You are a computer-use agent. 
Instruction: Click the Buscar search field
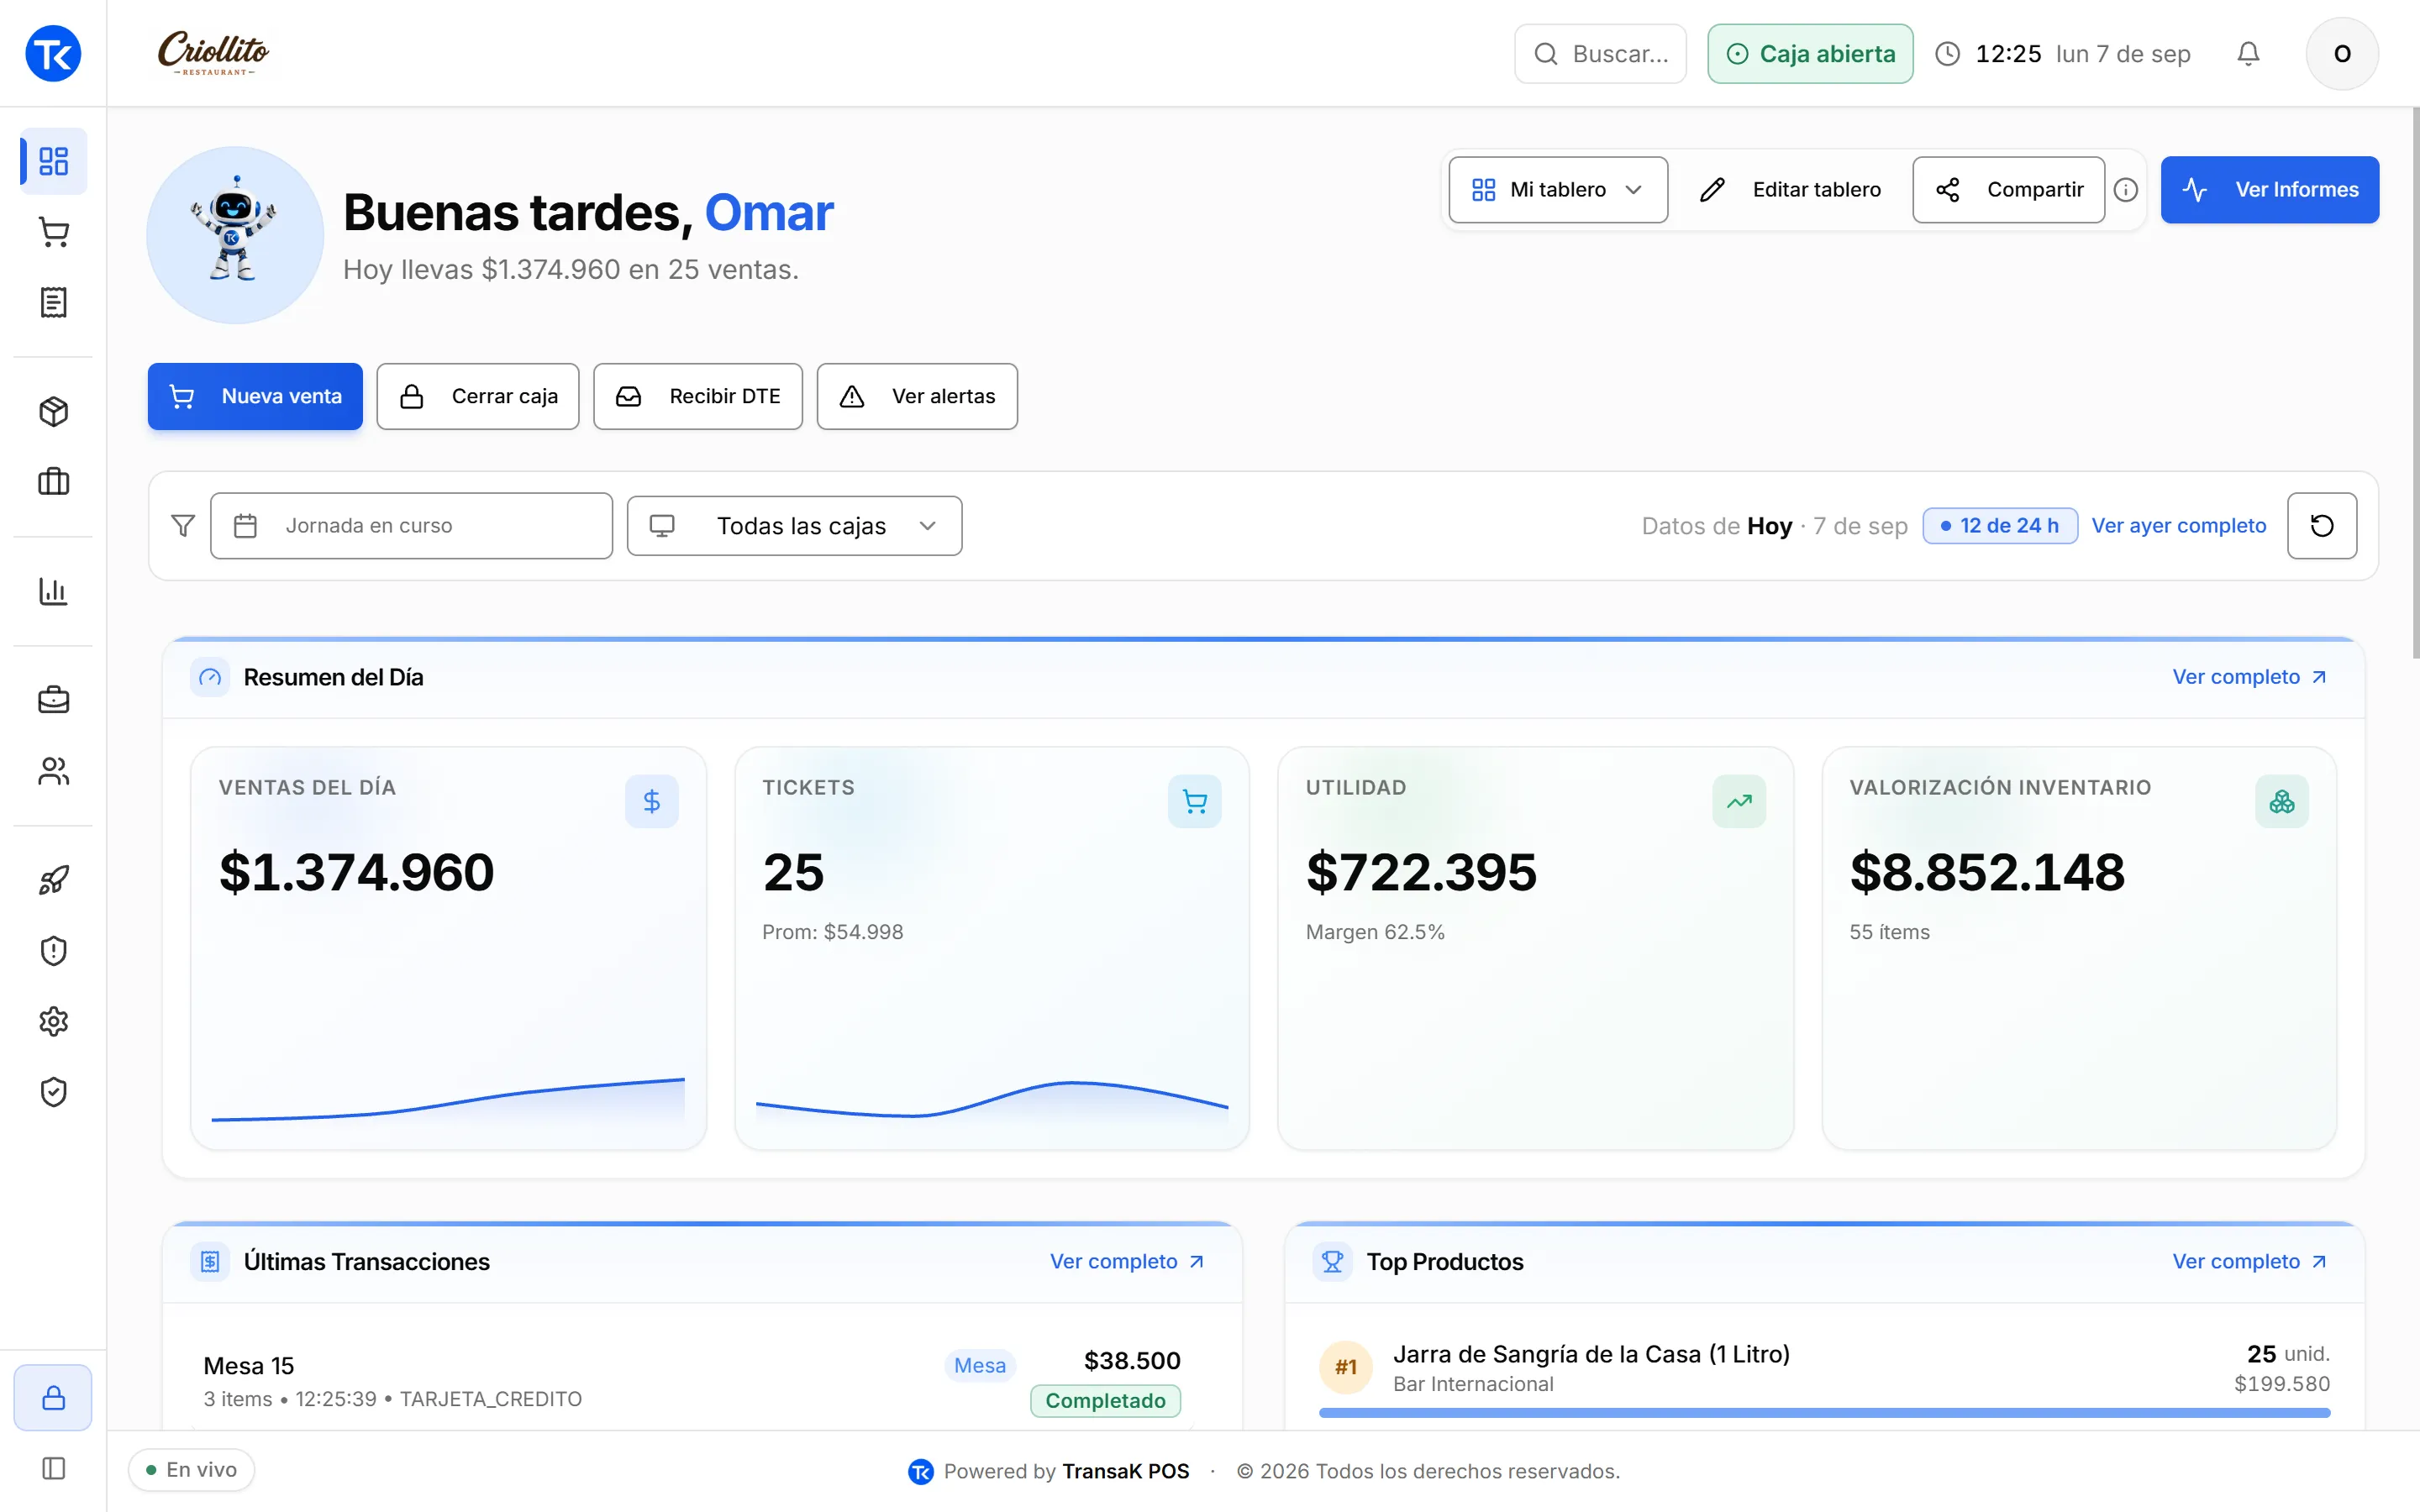coord(1600,54)
